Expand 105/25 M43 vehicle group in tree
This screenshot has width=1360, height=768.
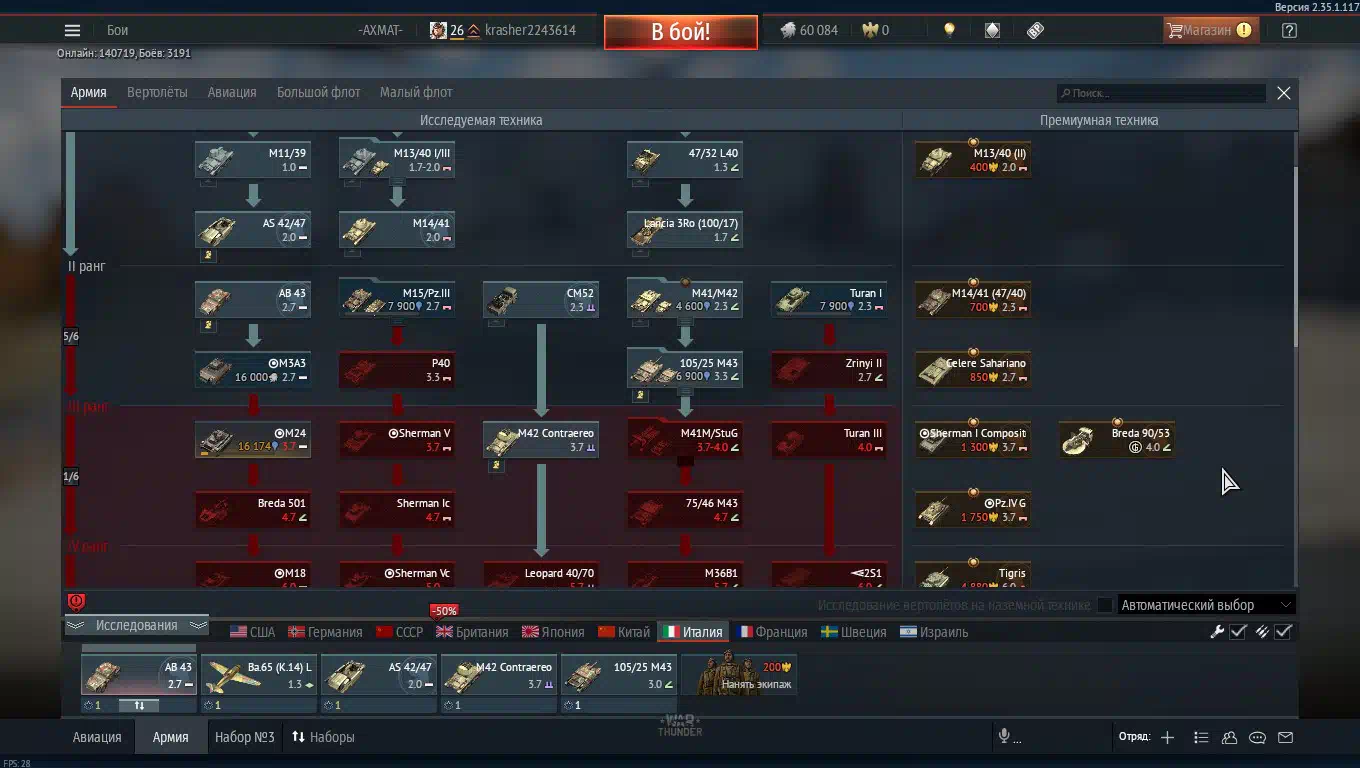685,370
